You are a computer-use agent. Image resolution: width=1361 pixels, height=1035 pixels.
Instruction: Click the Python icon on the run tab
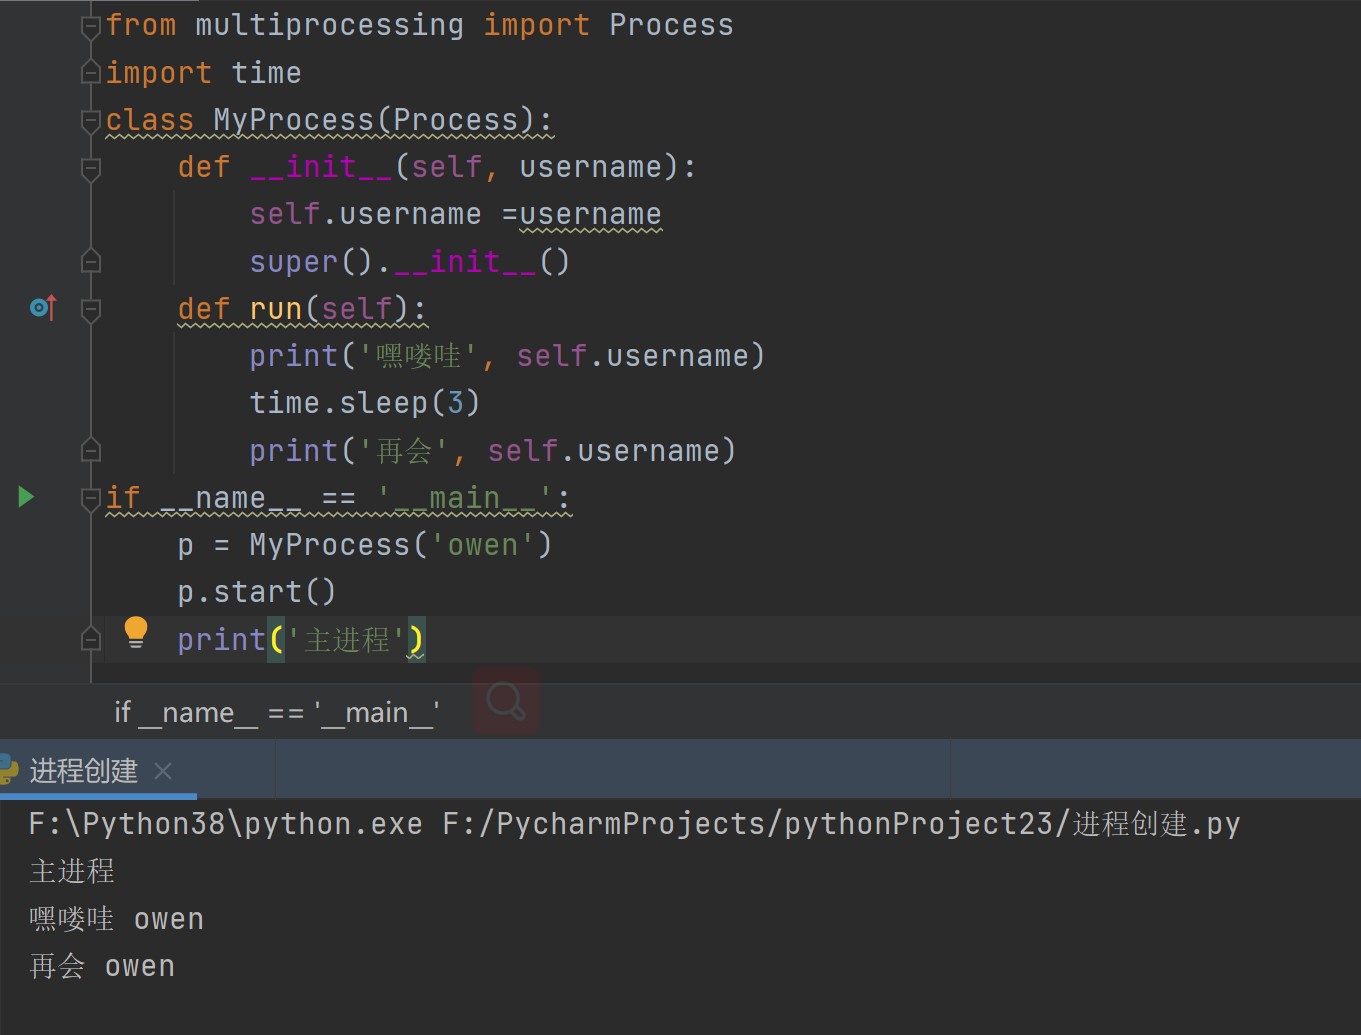tap(8, 770)
